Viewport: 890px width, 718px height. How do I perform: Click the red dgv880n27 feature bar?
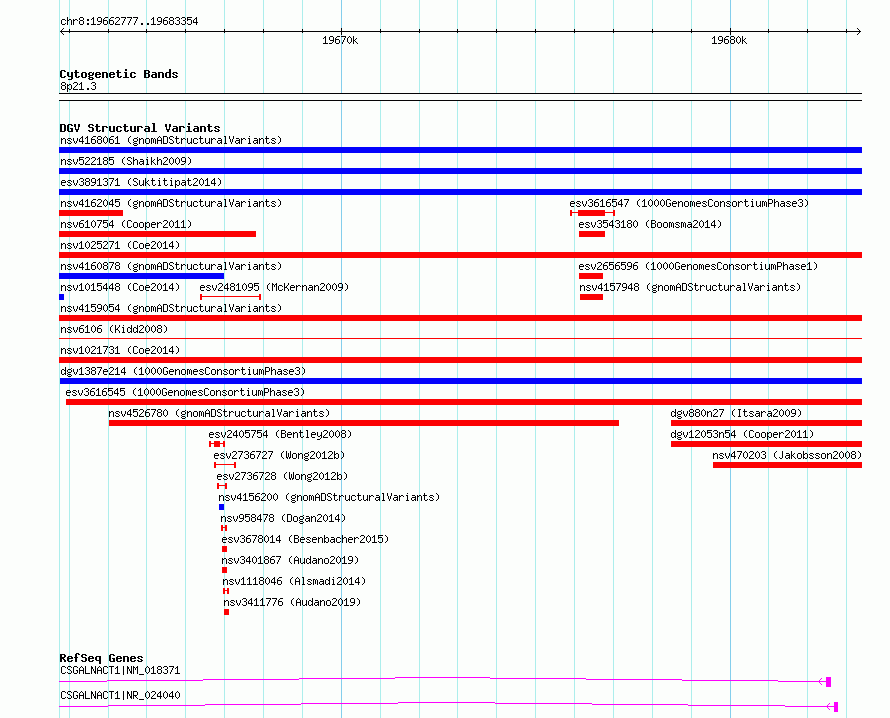coord(766,423)
